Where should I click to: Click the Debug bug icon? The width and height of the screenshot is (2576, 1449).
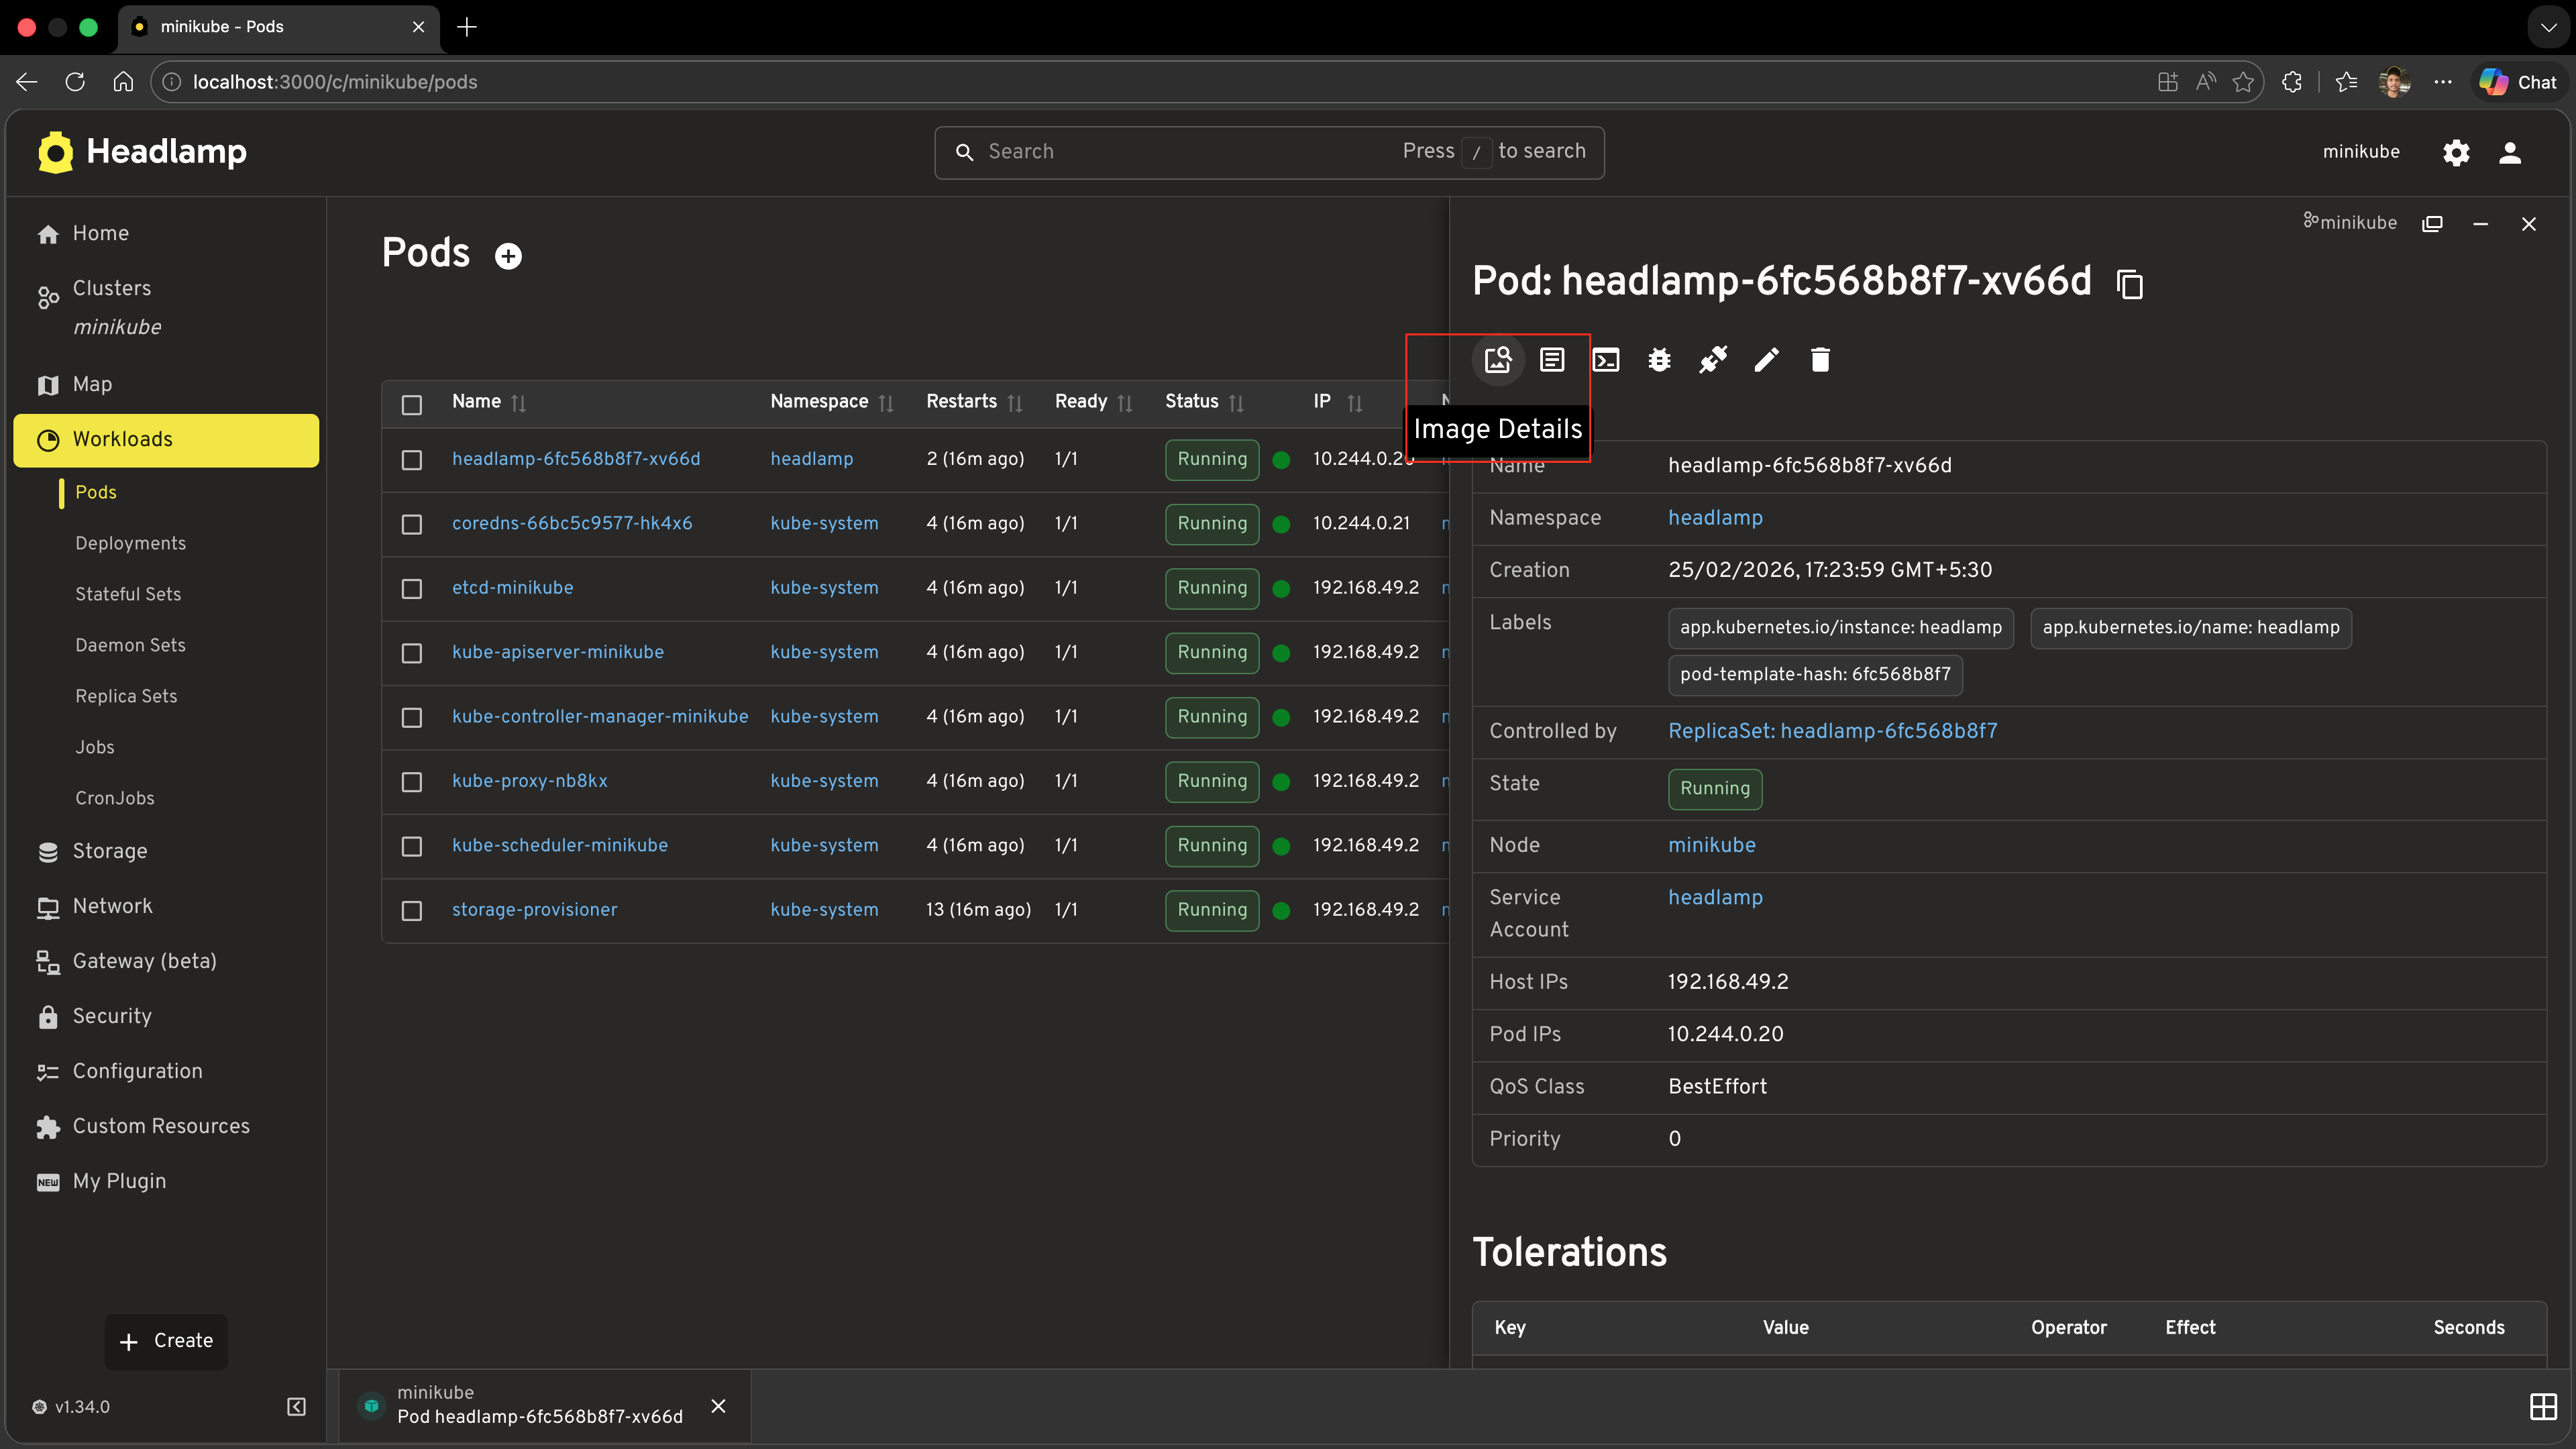(x=1659, y=360)
